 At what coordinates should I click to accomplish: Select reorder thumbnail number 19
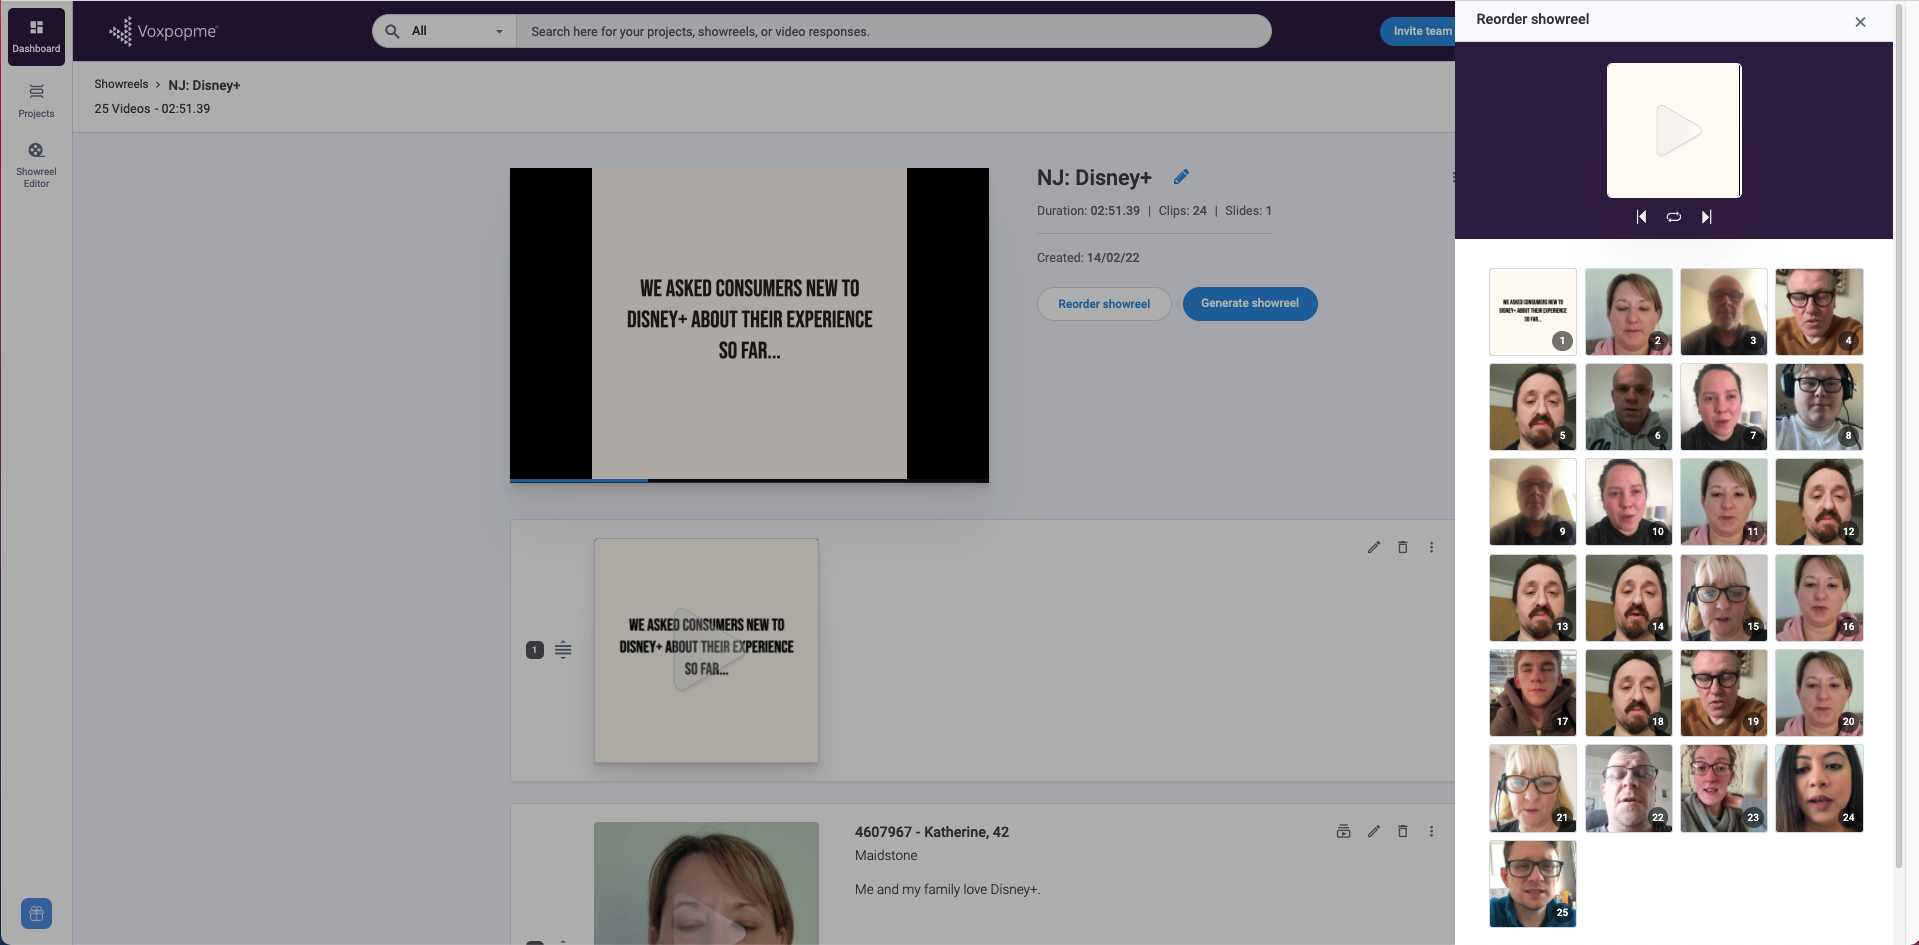click(1724, 692)
